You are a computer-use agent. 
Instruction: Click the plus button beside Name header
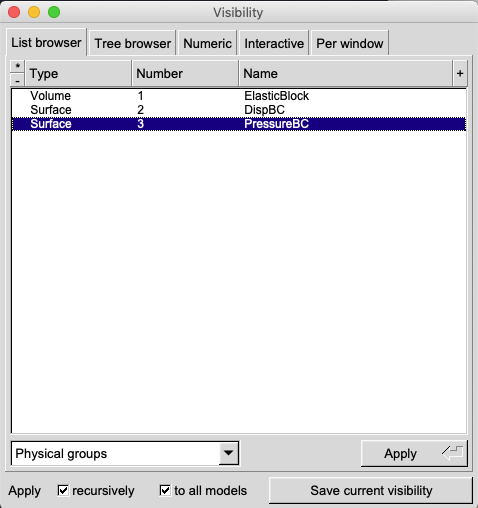(x=460, y=73)
